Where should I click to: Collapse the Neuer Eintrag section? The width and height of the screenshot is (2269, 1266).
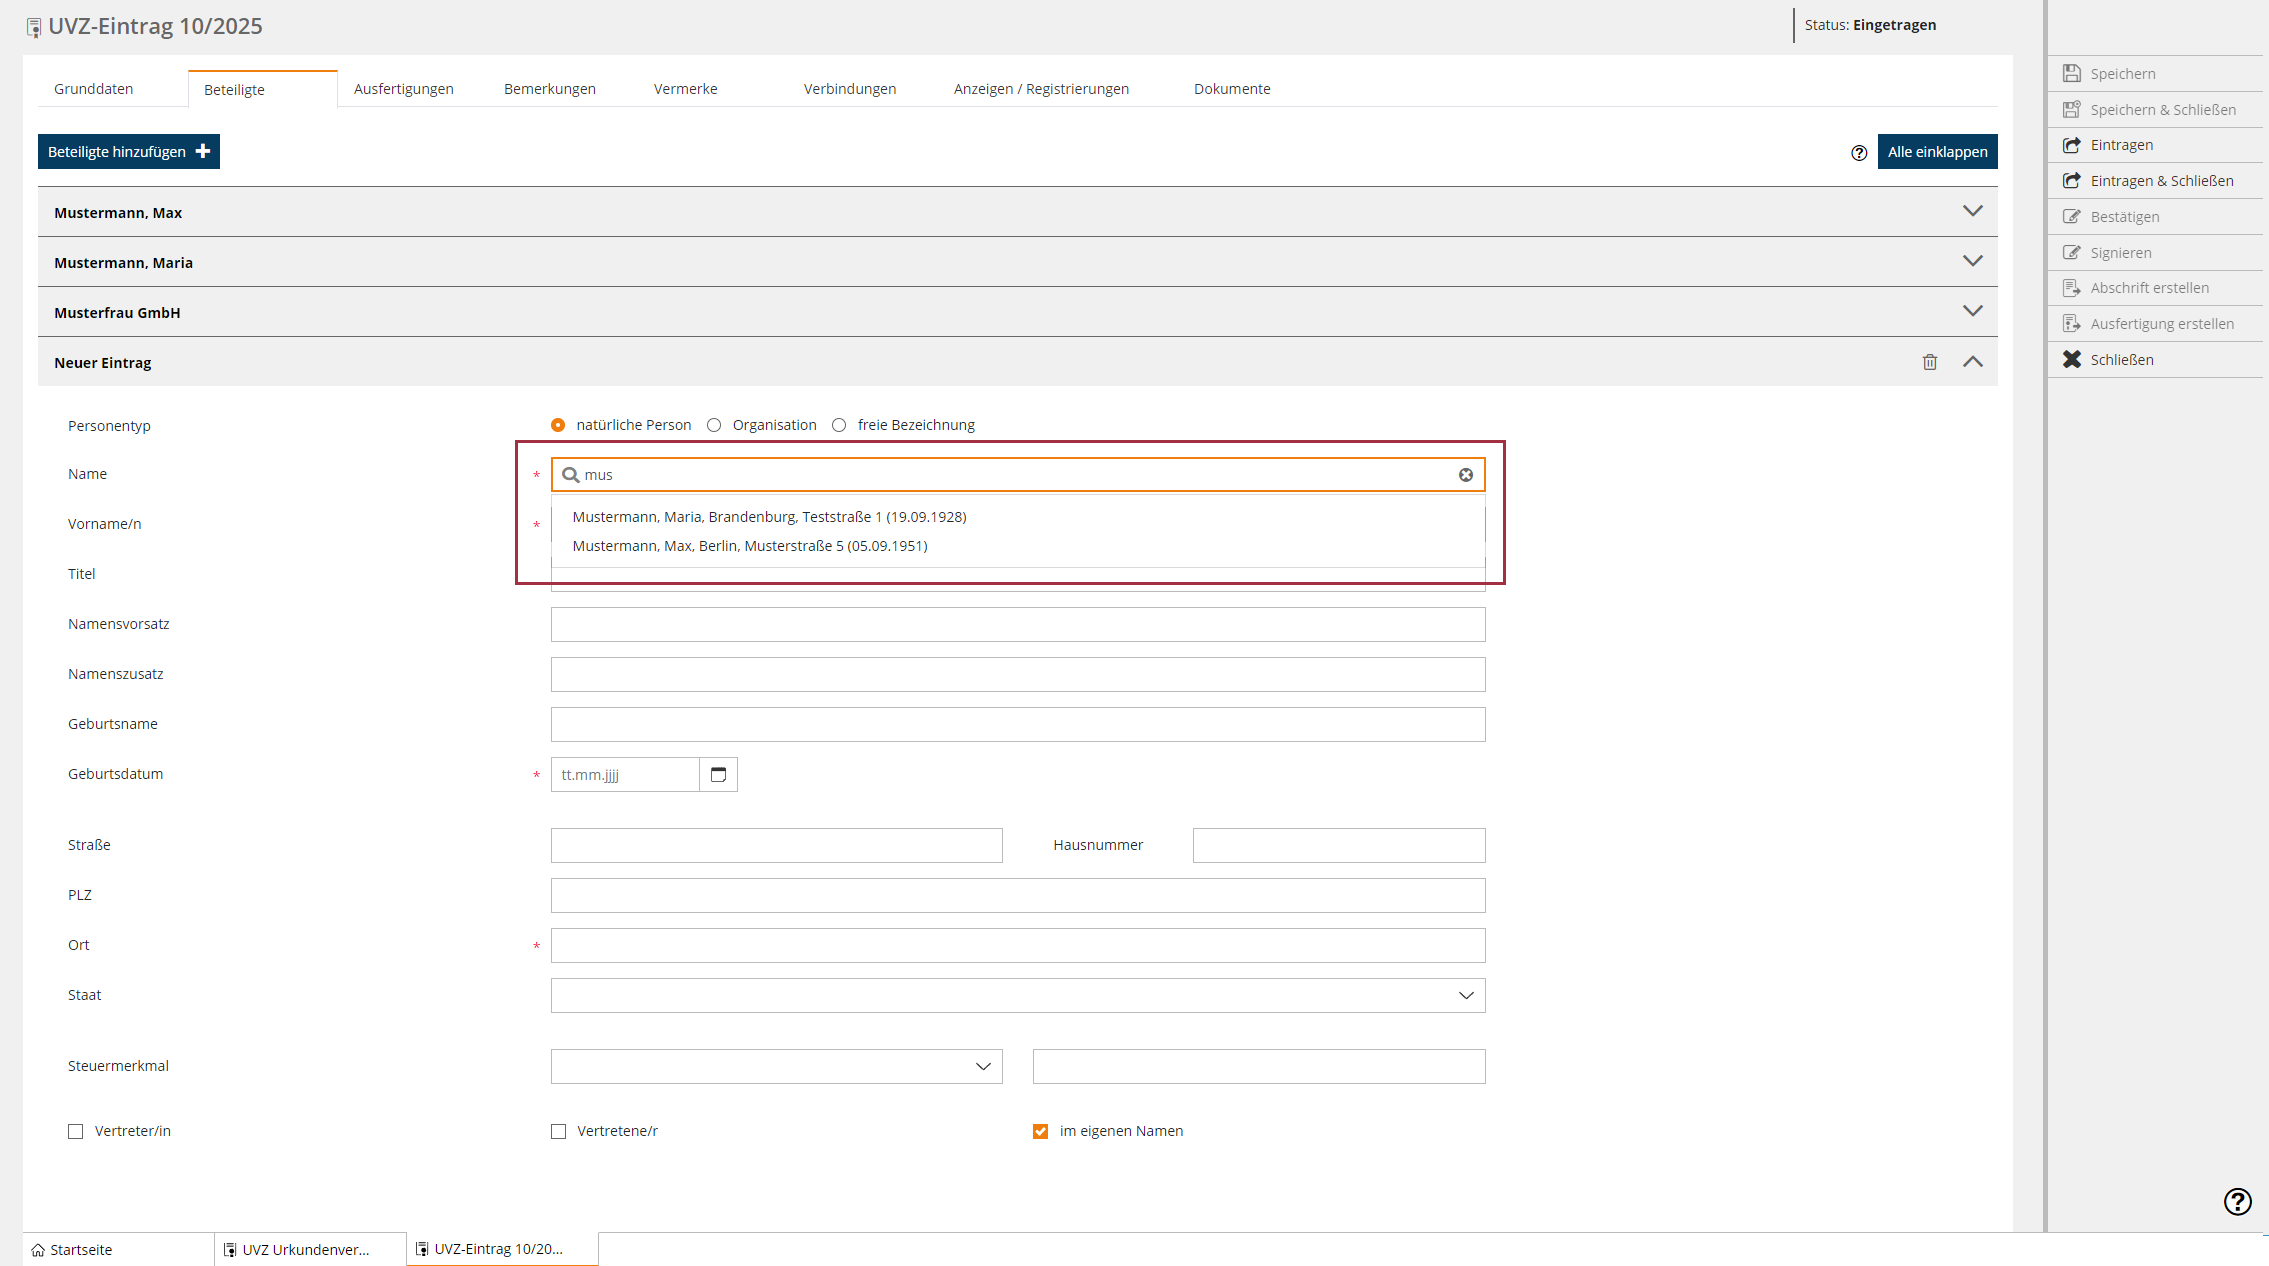(x=1972, y=362)
